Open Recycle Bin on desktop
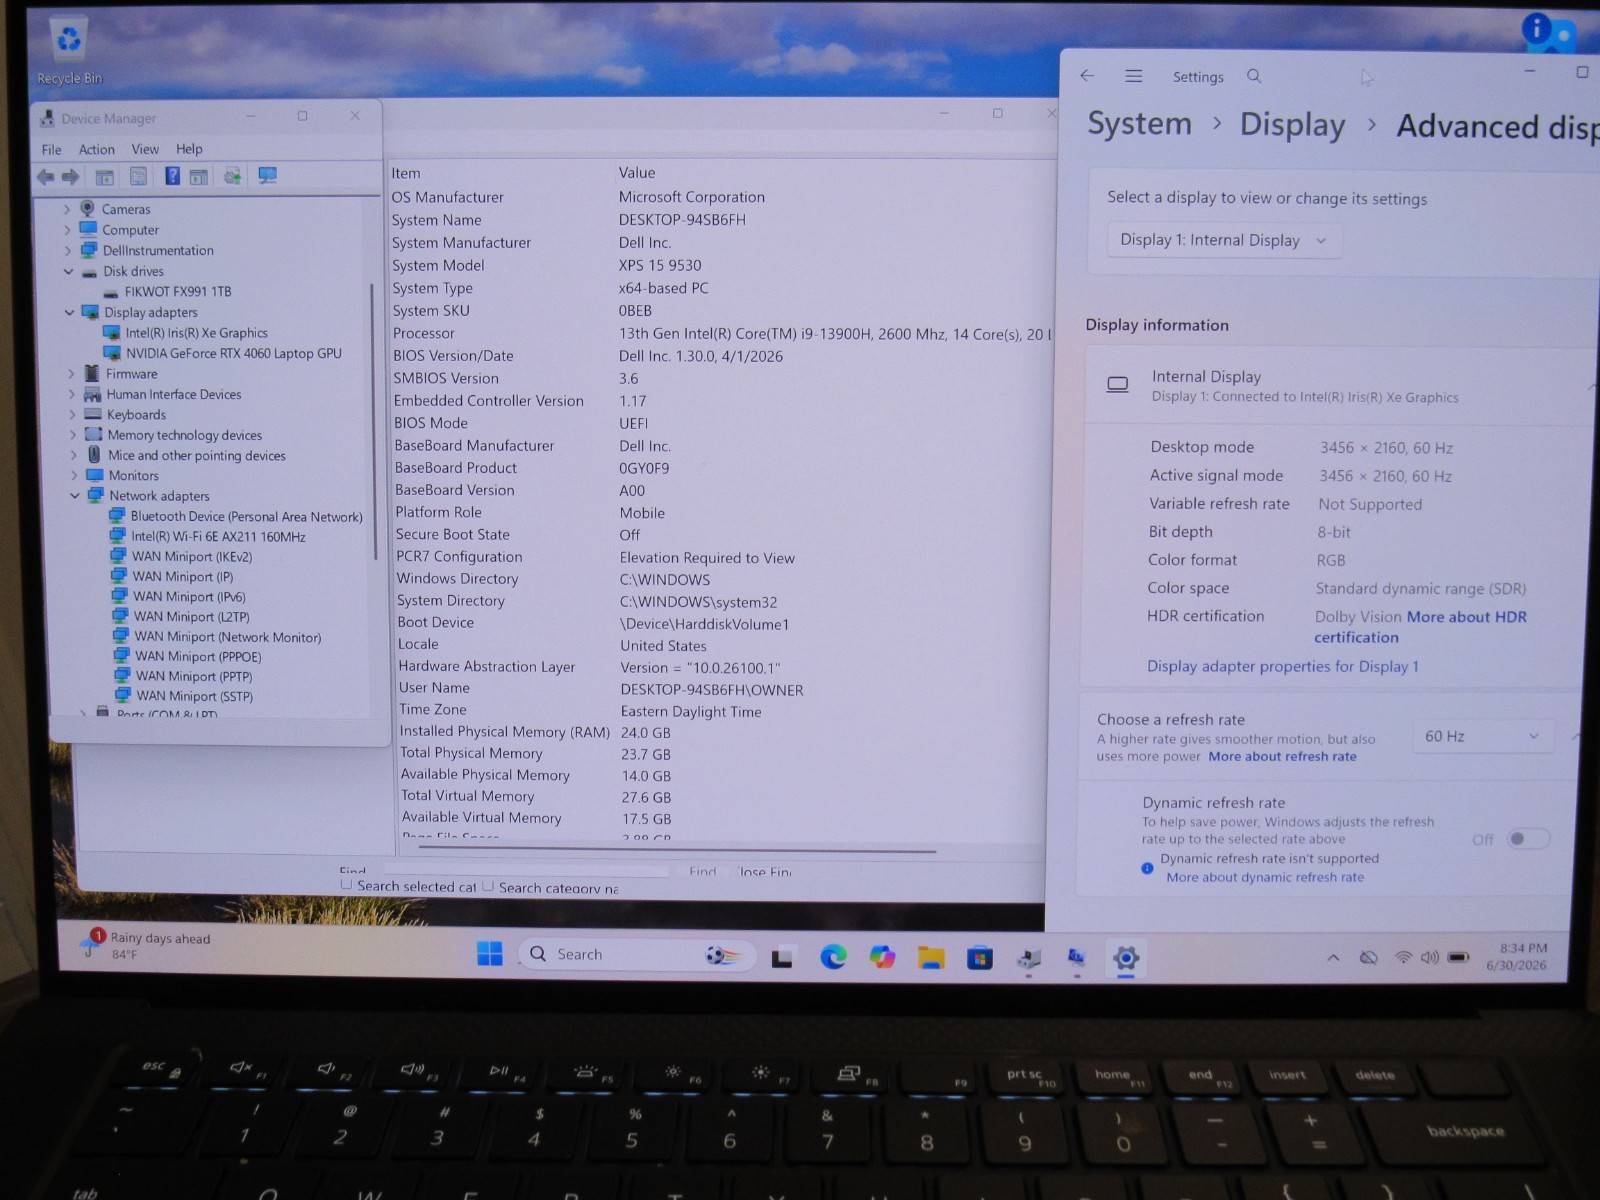The image size is (1600, 1200). click(x=69, y=52)
